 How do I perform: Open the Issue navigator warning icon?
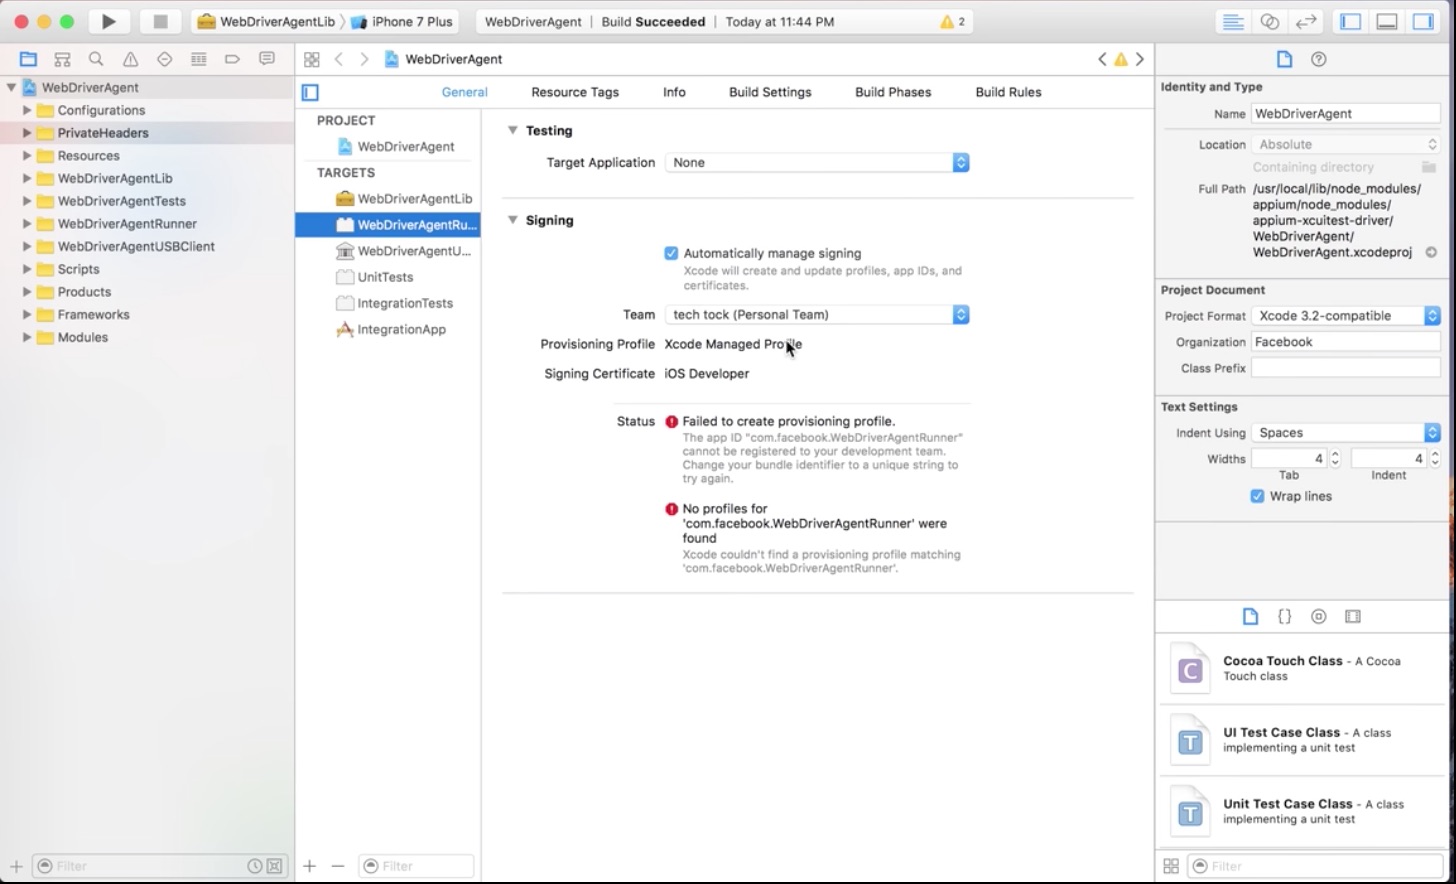pos(130,59)
